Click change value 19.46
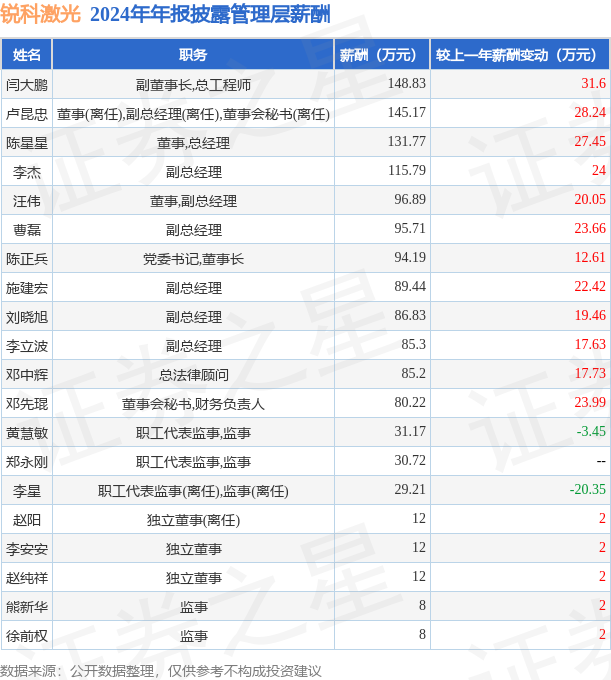Image resolution: width=611 pixels, height=680 pixels. tap(590, 316)
